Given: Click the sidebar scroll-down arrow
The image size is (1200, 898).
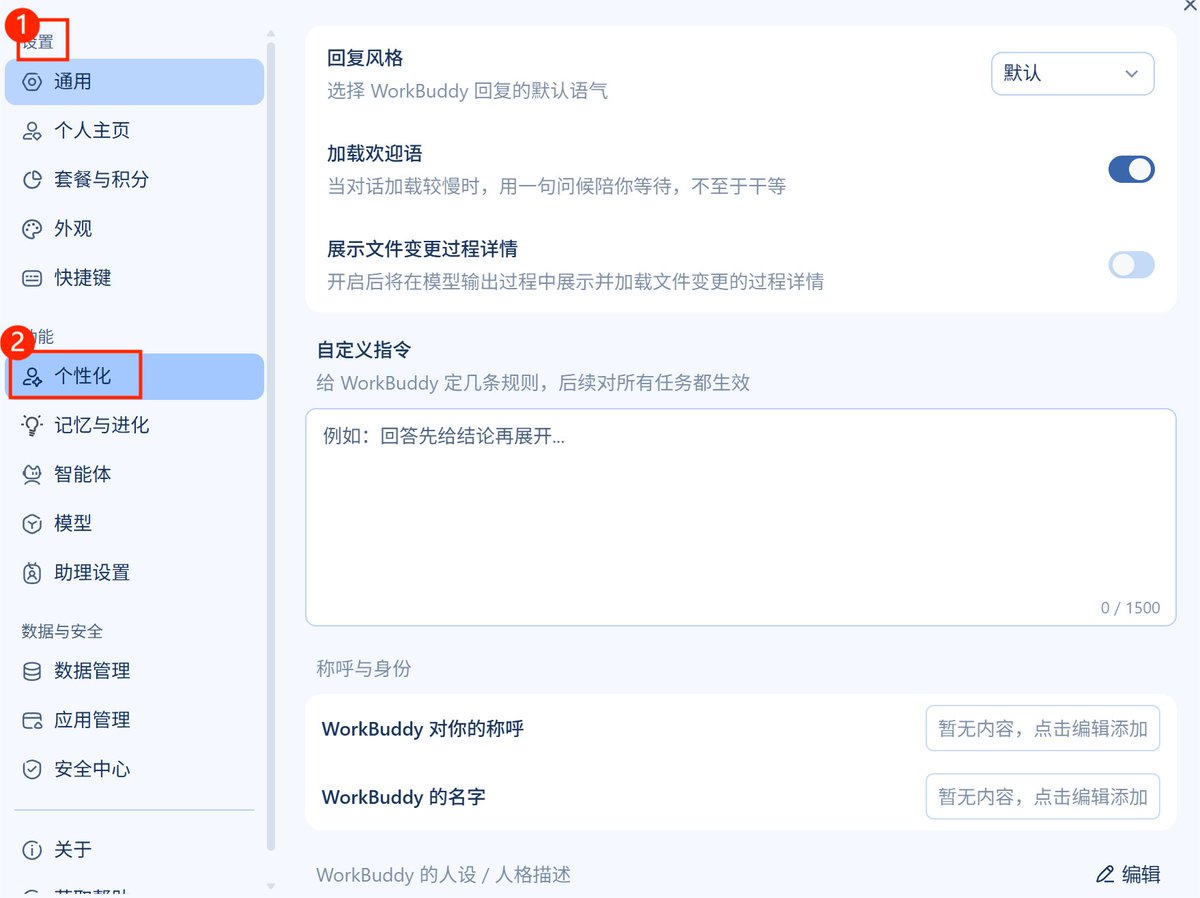Looking at the screenshot, I should (x=270, y=886).
